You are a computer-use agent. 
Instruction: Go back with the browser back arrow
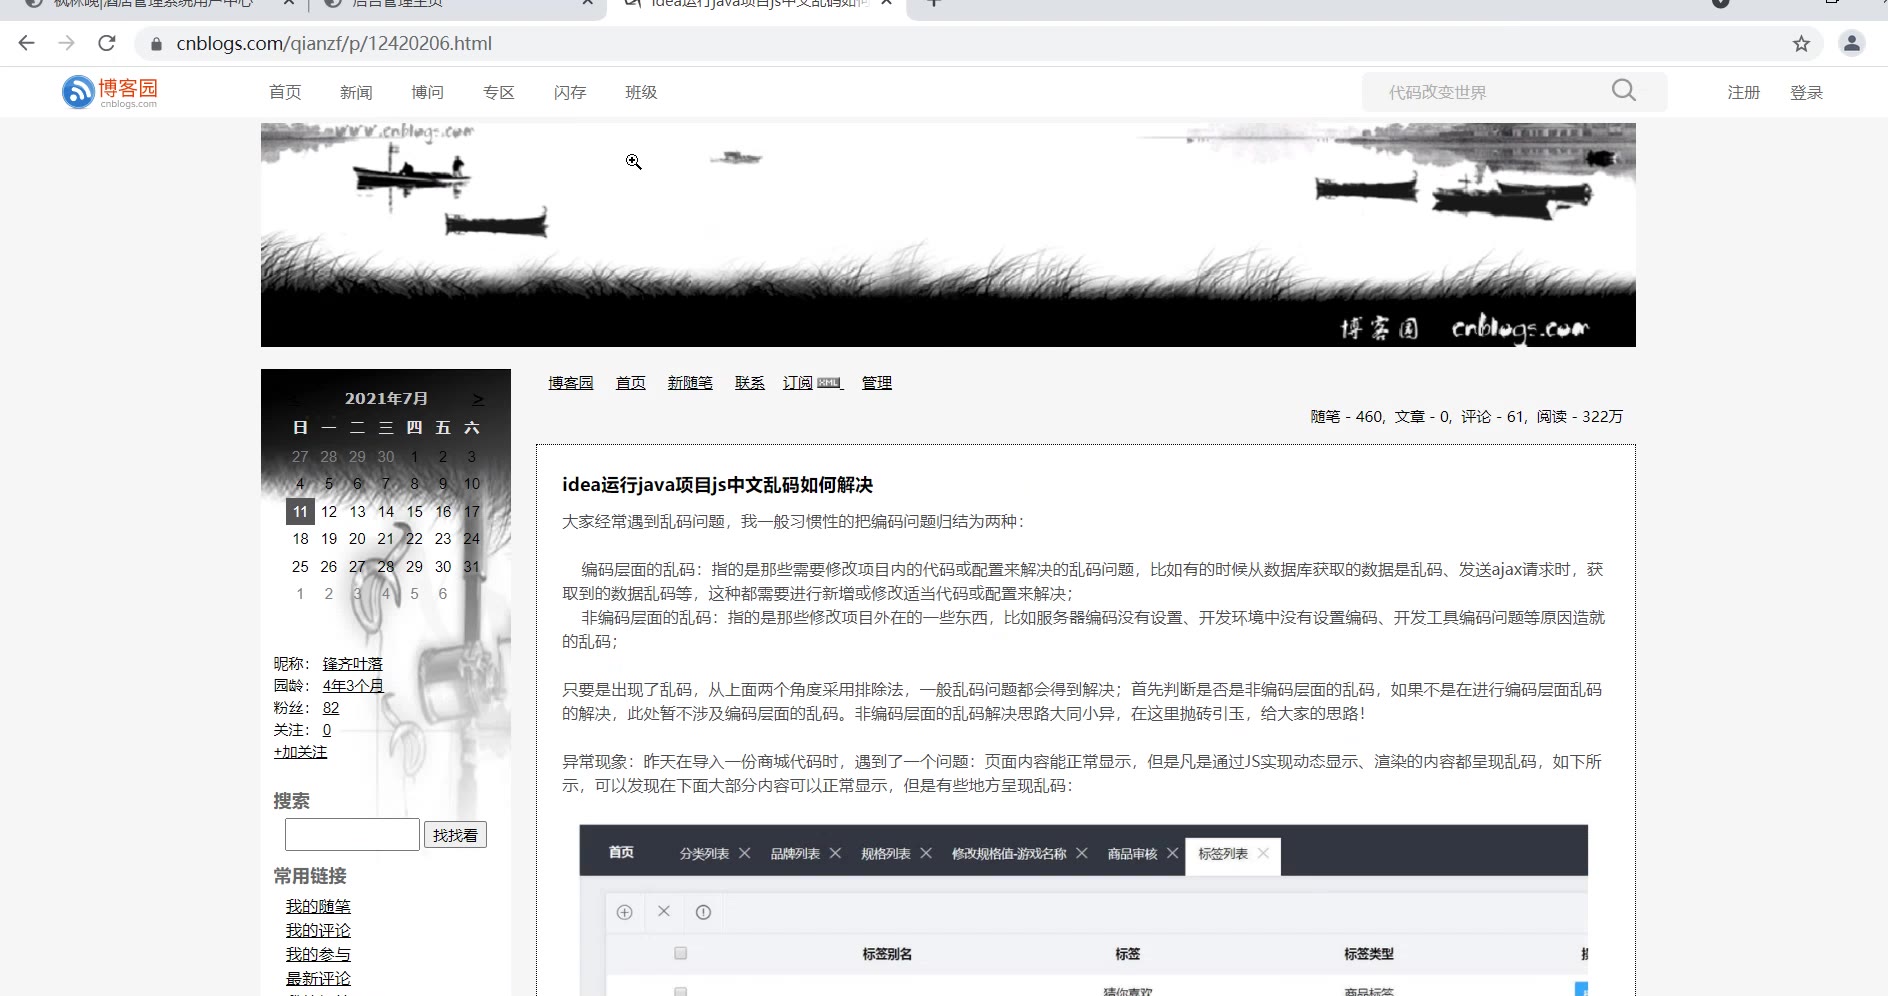click(x=27, y=43)
